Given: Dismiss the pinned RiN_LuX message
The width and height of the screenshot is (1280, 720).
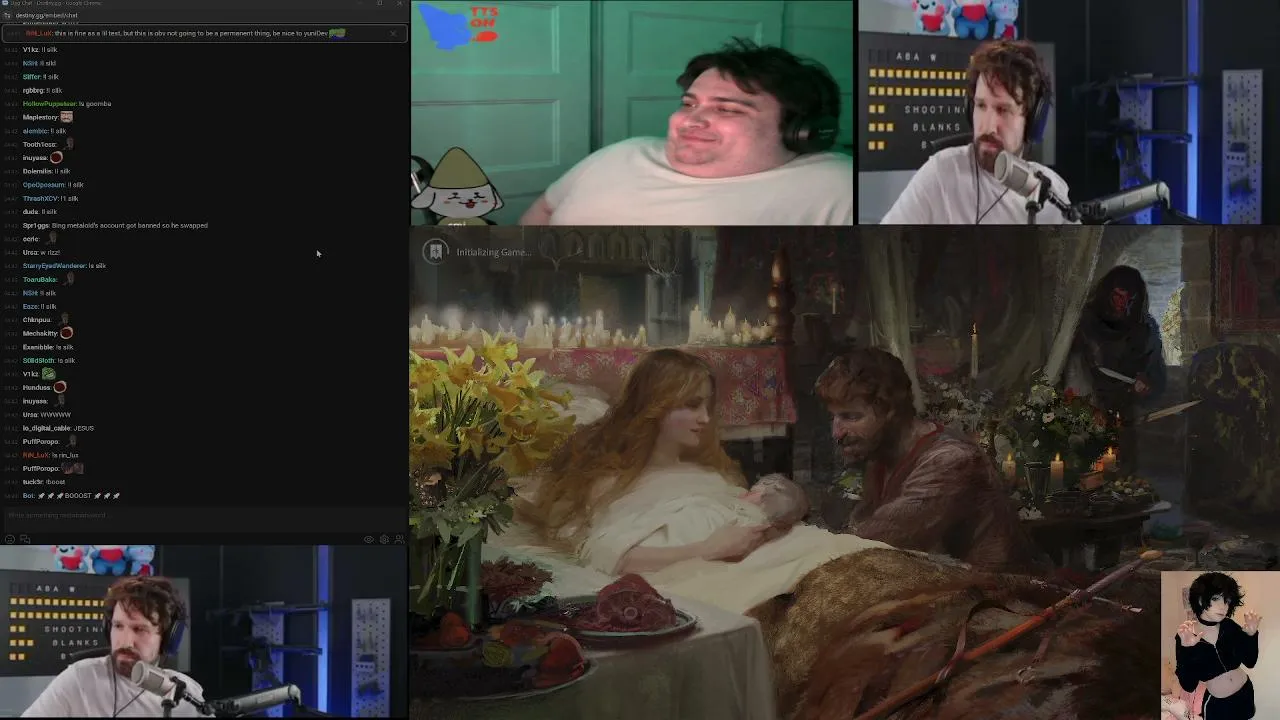Looking at the screenshot, I should (393, 33).
